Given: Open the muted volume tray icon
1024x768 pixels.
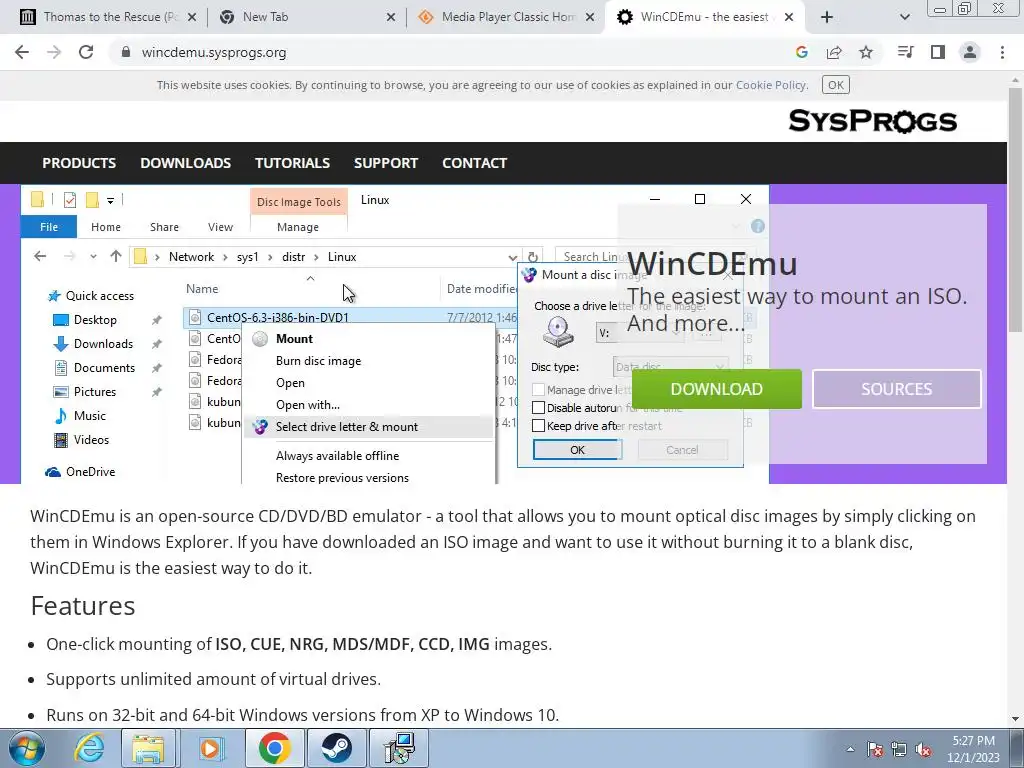Looking at the screenshot, I should click(923, 749).
